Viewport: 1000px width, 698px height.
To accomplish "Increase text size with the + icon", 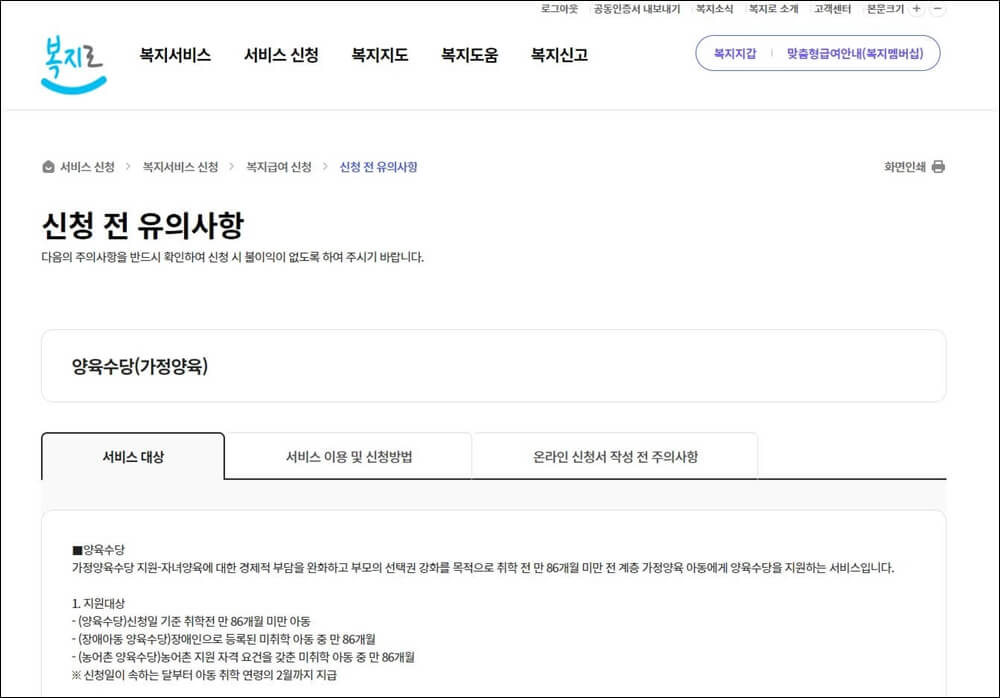I will [917, 9].
